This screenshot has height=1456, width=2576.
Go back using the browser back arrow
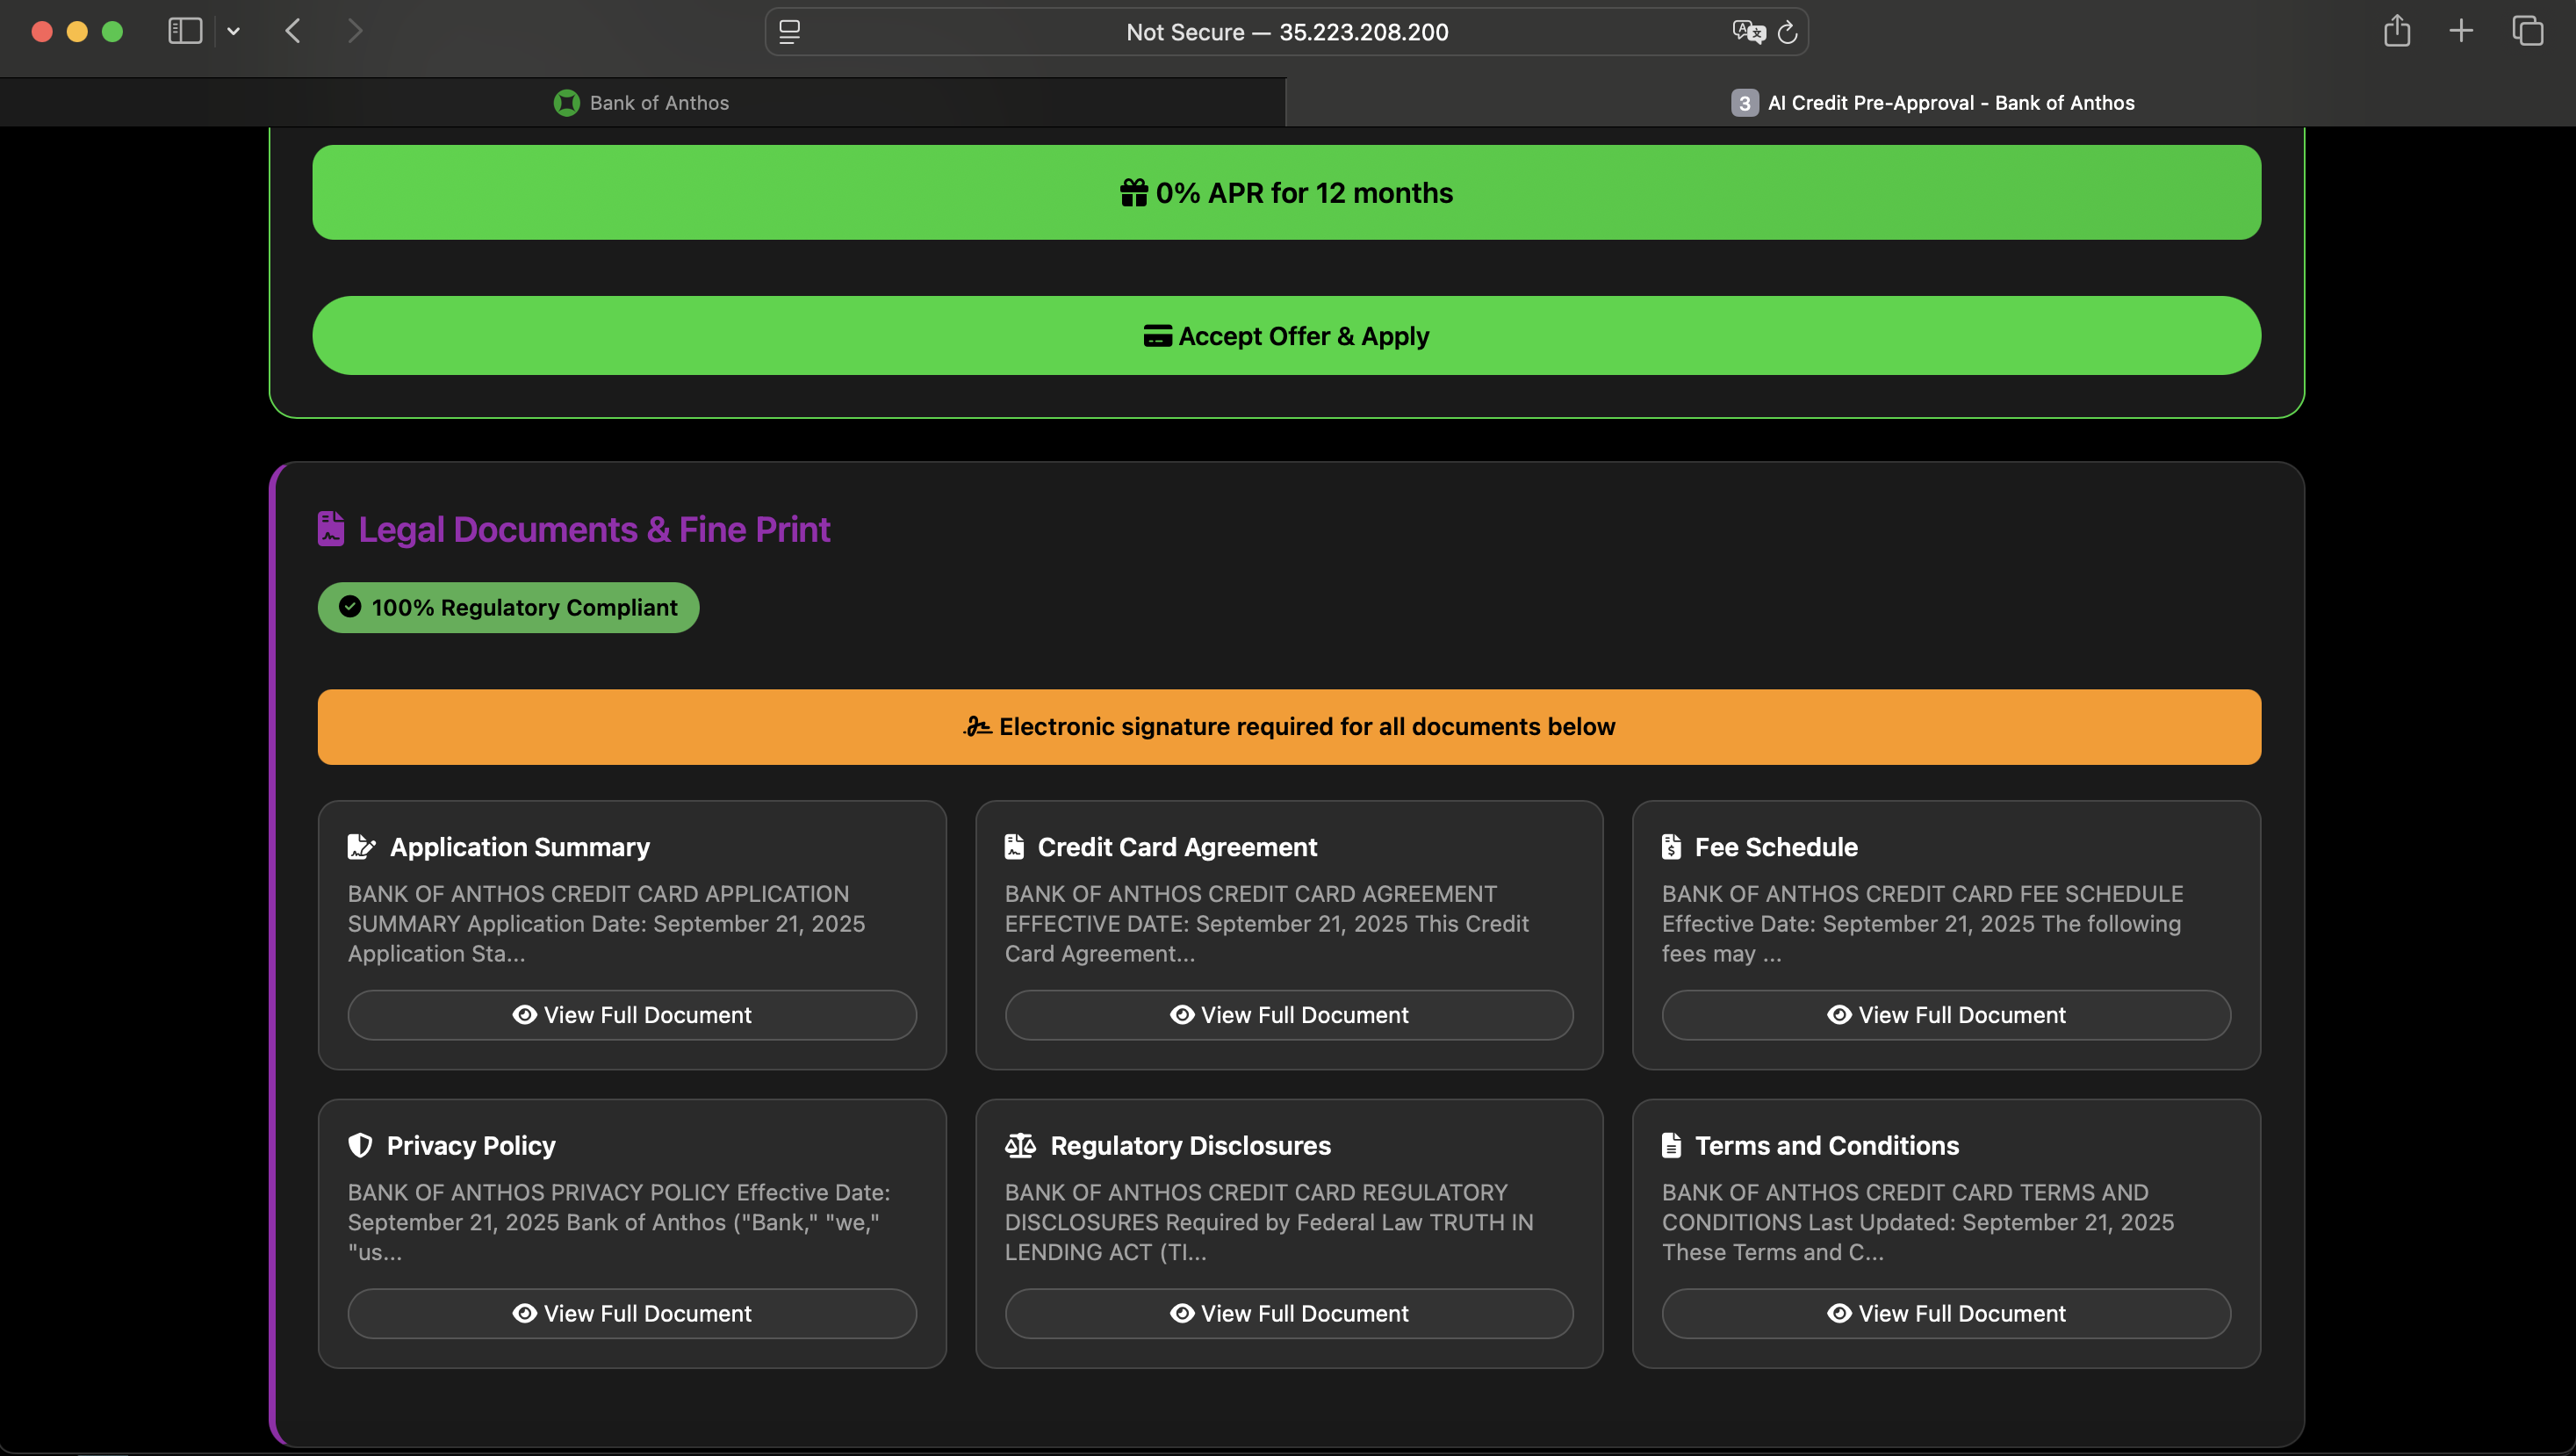click(293, 32)
